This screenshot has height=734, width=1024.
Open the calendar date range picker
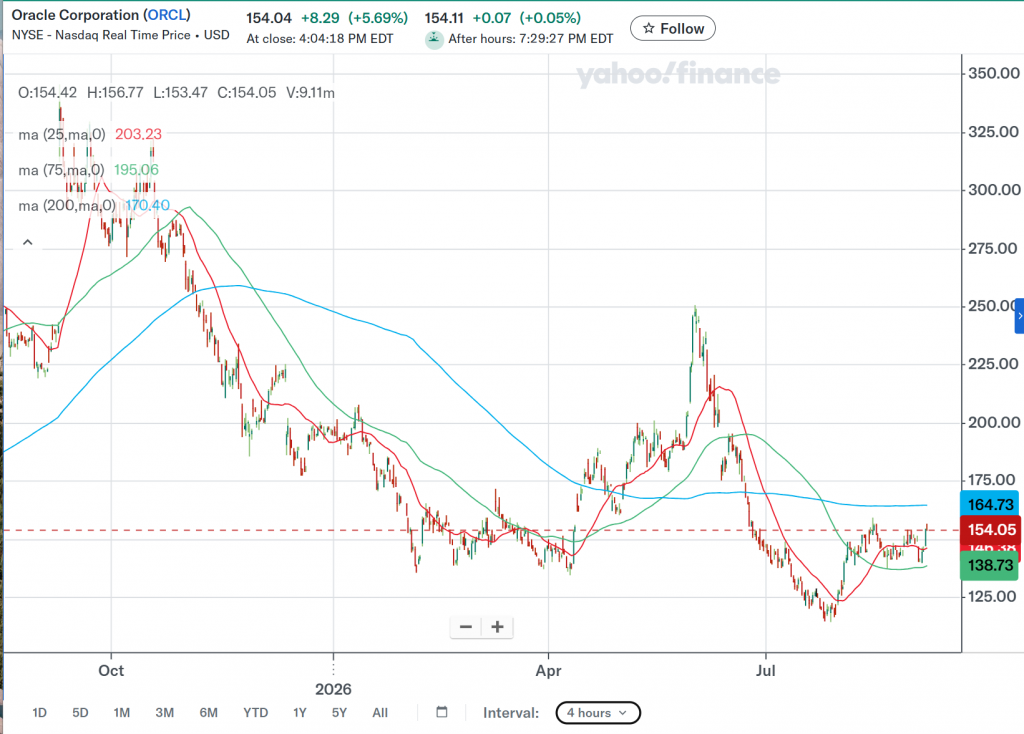click(x=442, y=712)
